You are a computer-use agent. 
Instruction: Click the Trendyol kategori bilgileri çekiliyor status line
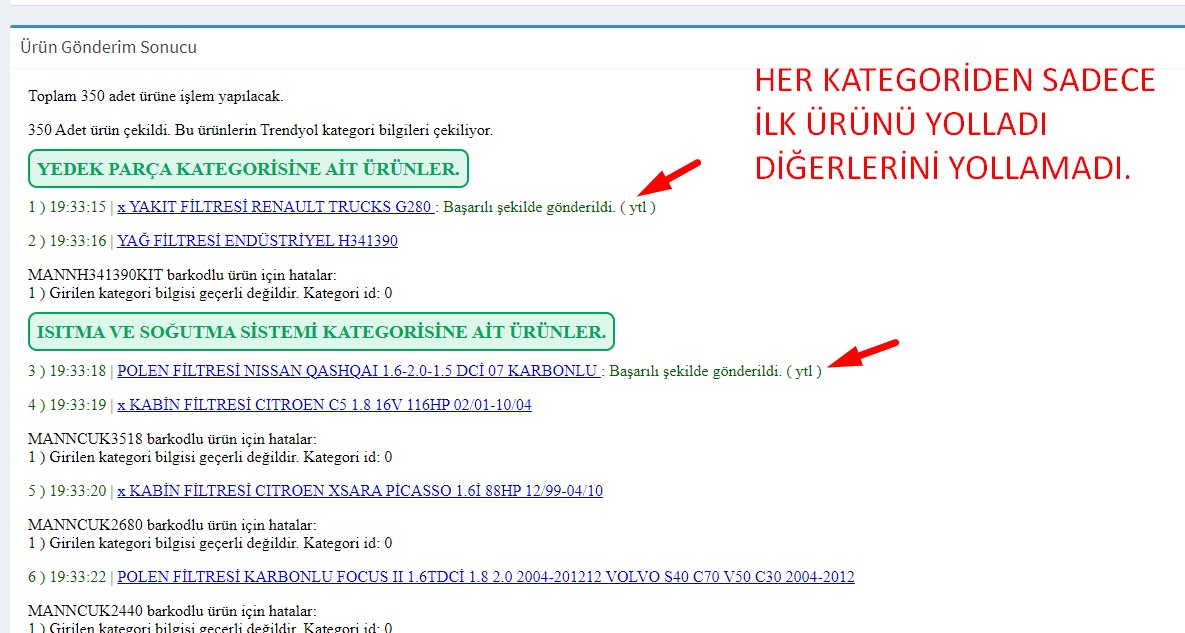260,130
